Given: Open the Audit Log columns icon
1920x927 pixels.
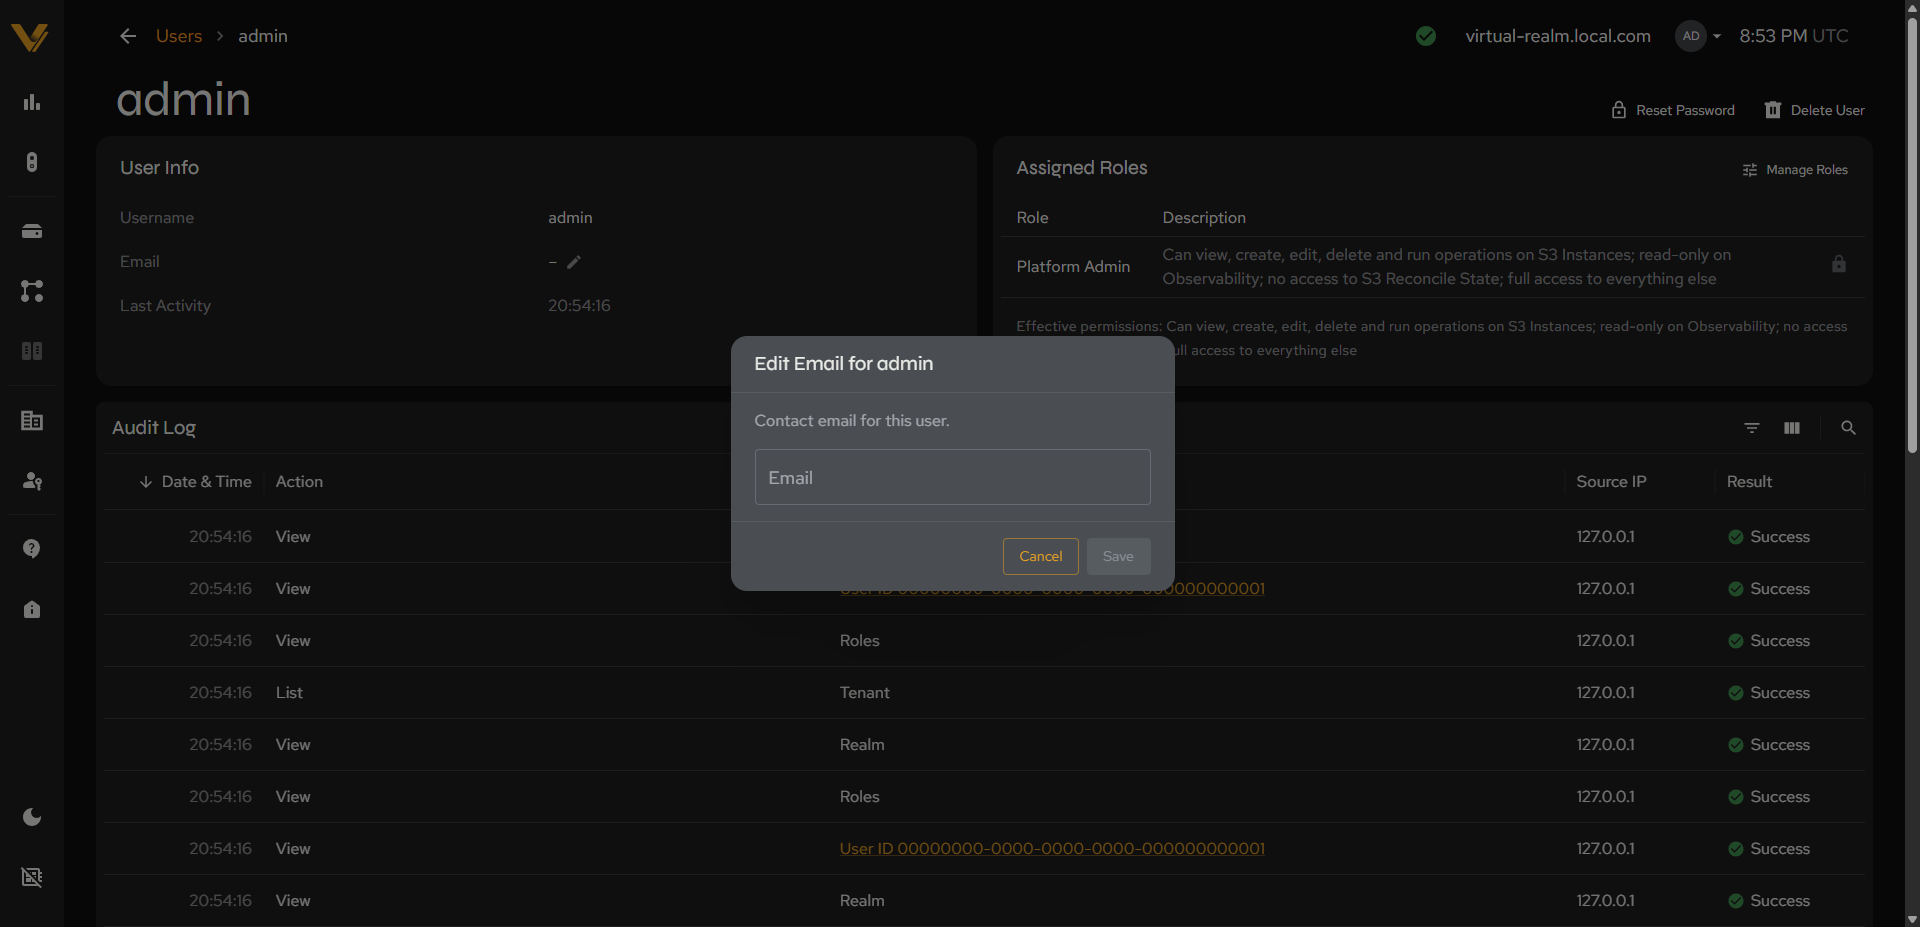Looking at the screenshot, I should pyautogui.click(x=1792, y=428).
